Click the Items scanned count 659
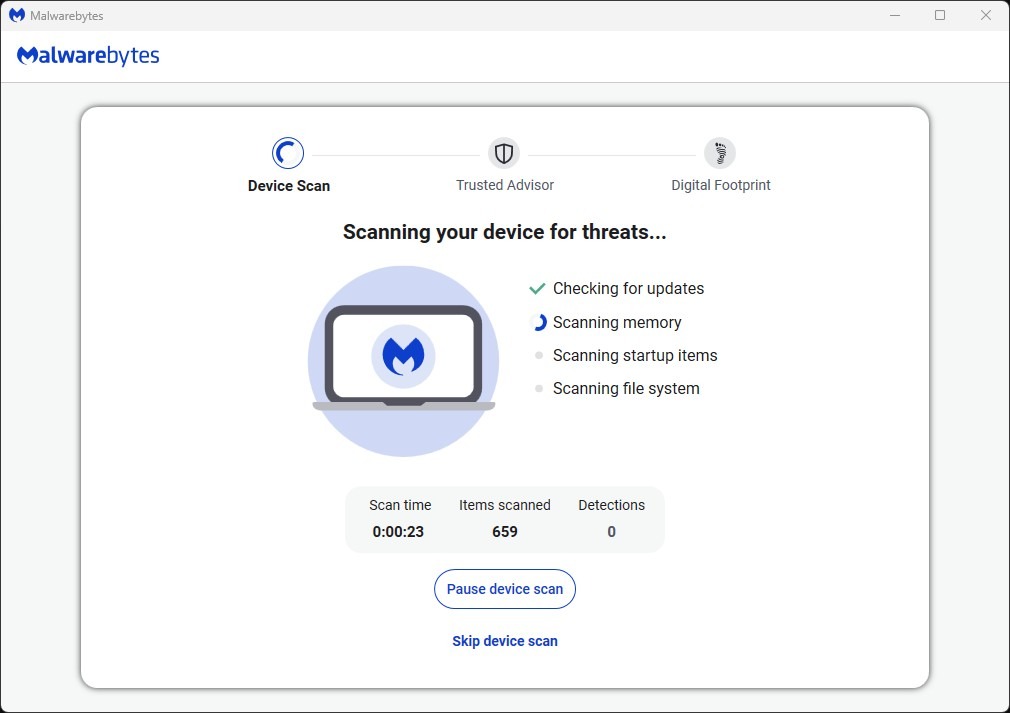1010x713 pixels. [504, 532]
